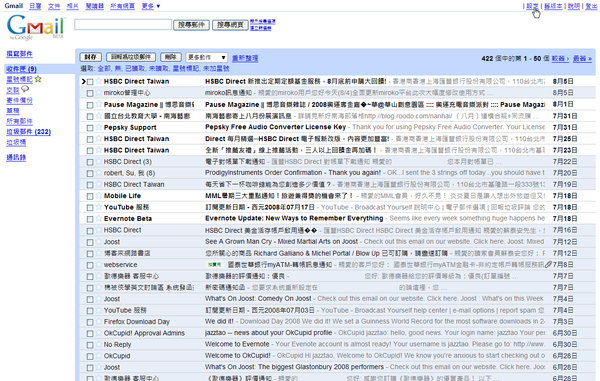Select the Evernote Beta email checkbox

[90, 219]
